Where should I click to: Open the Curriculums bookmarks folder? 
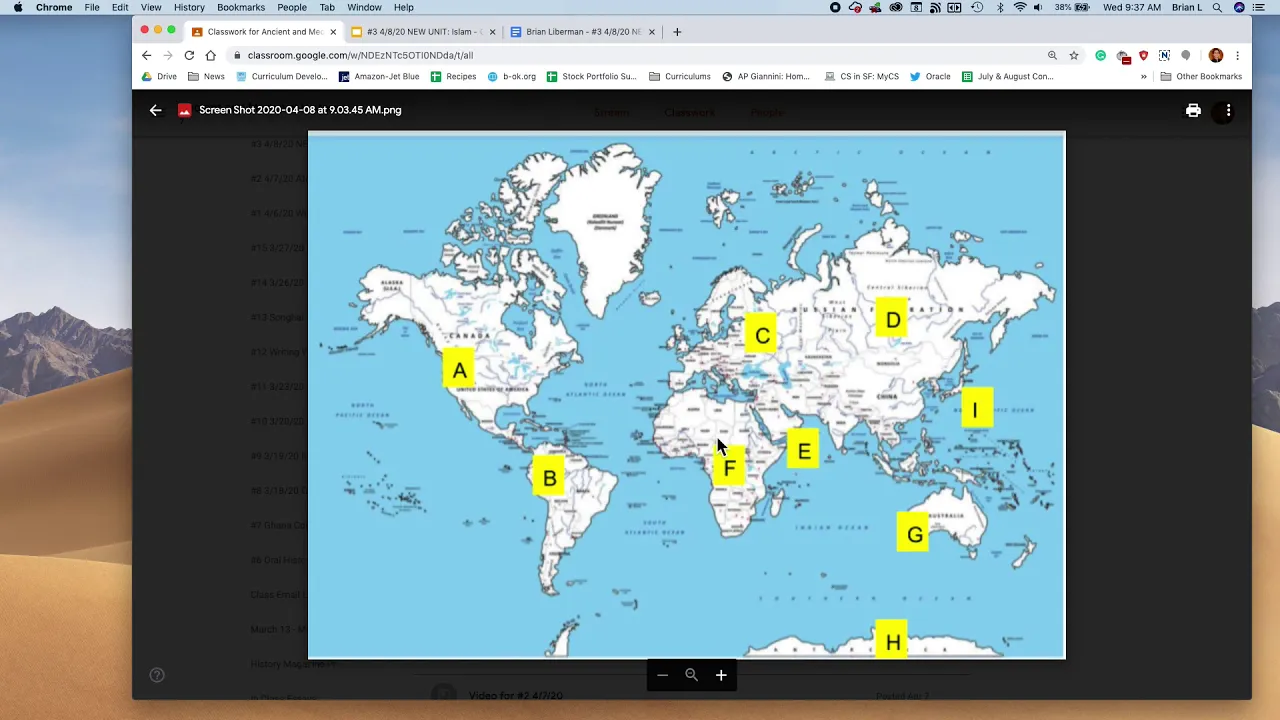coord(680,76)
